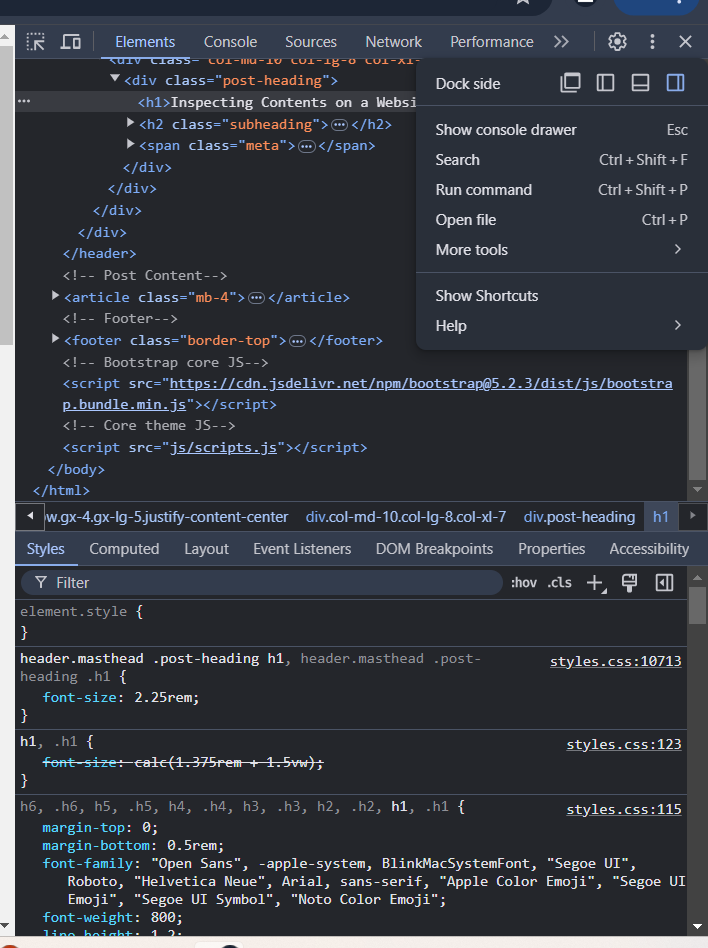The image size is (708, 948).
Task: Open DevTools settings gear
Action: coord(617,42)
